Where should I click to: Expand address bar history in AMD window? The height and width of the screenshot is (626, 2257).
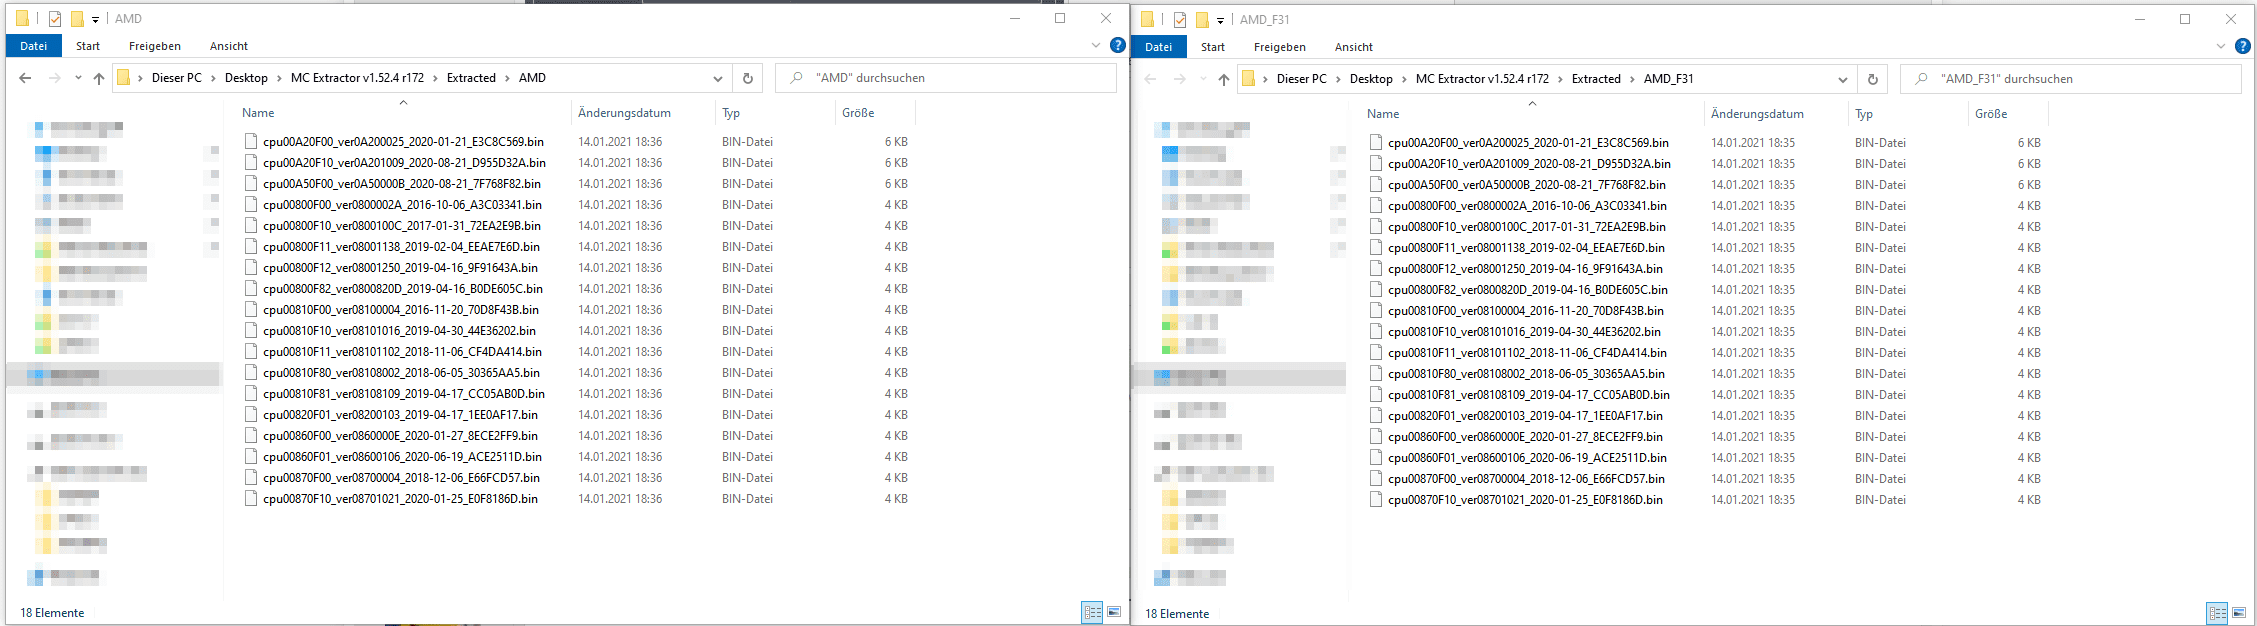coord(717,78)
